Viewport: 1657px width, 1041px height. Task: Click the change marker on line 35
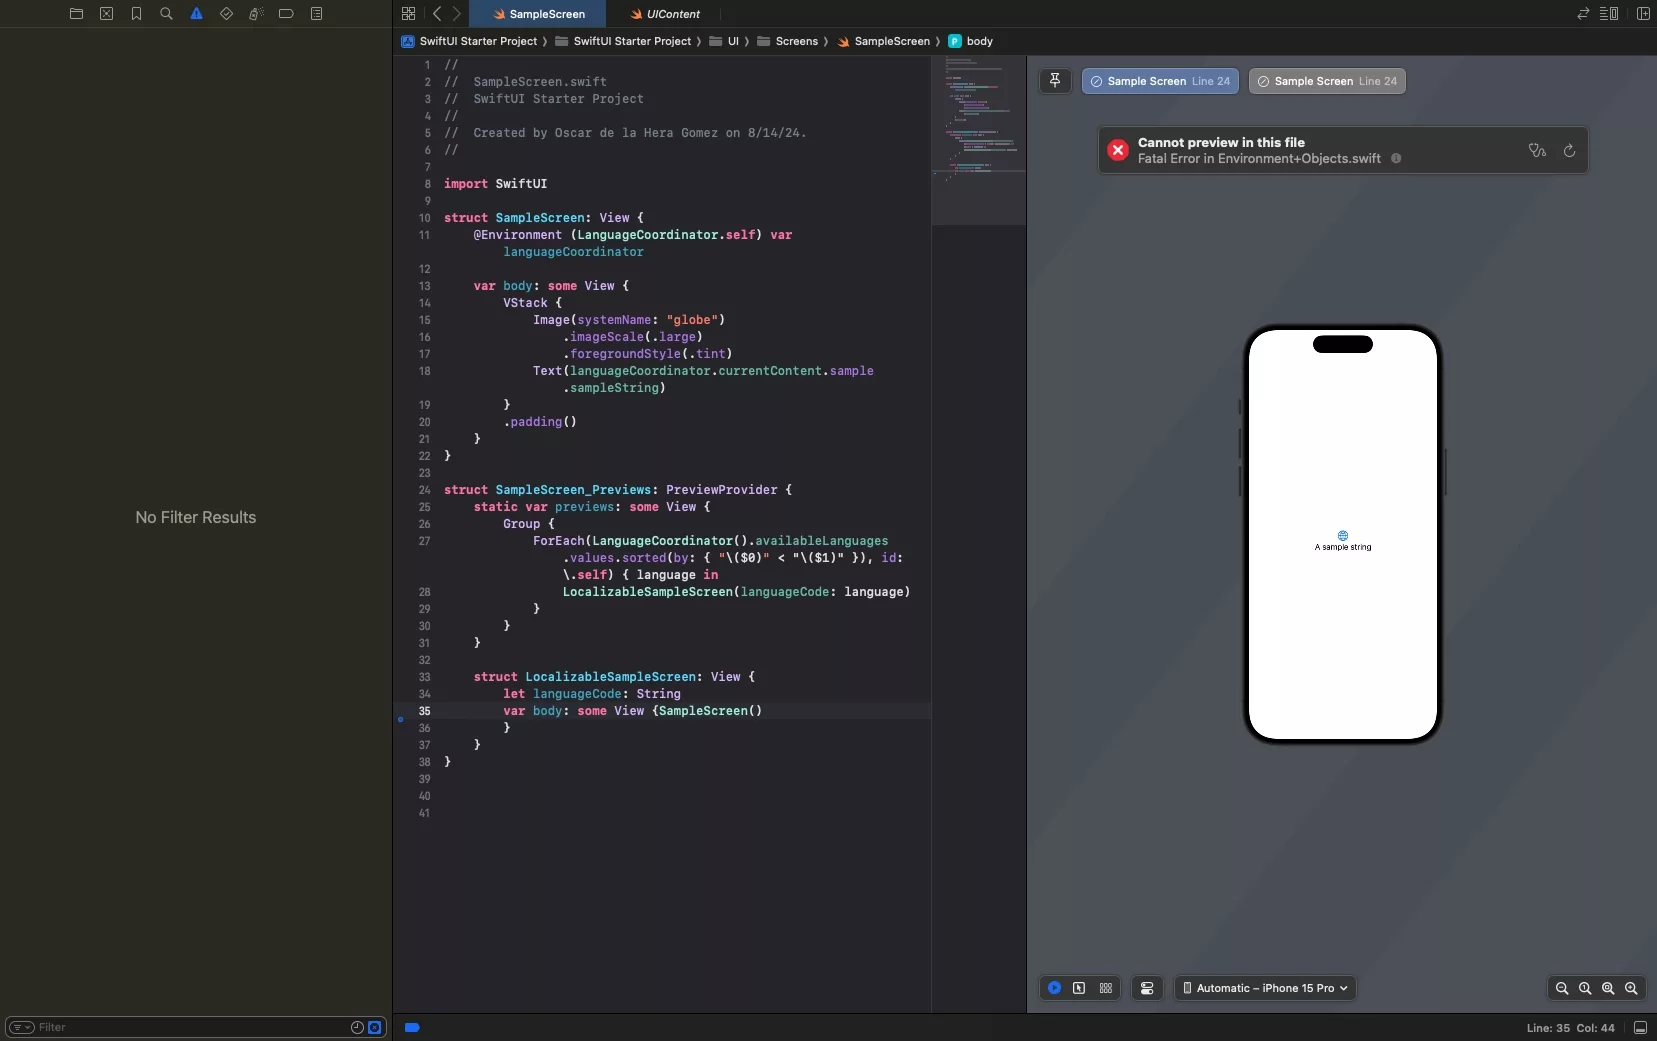(400, 719)
